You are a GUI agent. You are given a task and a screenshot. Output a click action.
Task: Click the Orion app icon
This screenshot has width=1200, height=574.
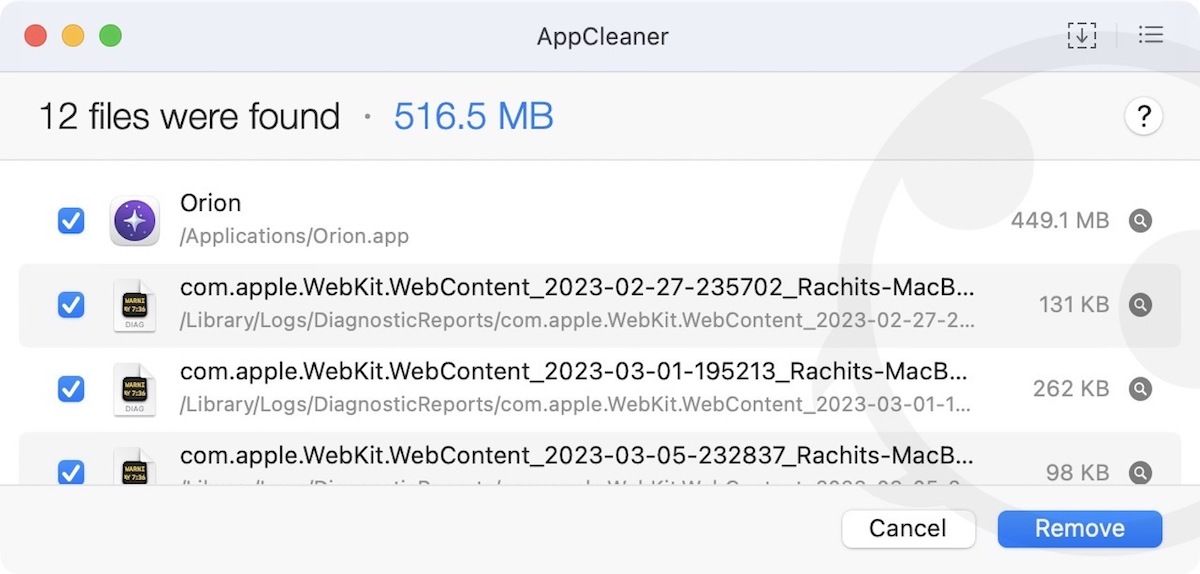click(x=134, y=221)
